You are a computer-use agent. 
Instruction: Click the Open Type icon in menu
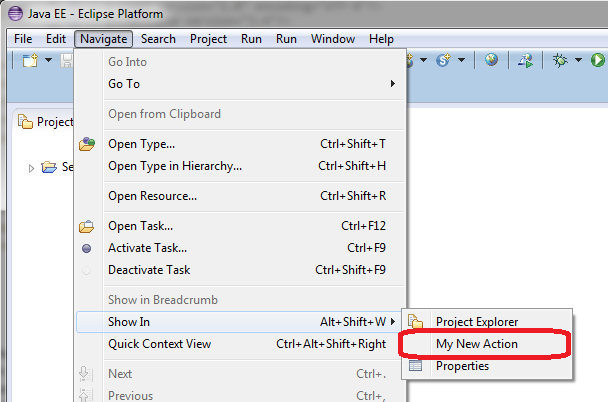tap(87, 144)
